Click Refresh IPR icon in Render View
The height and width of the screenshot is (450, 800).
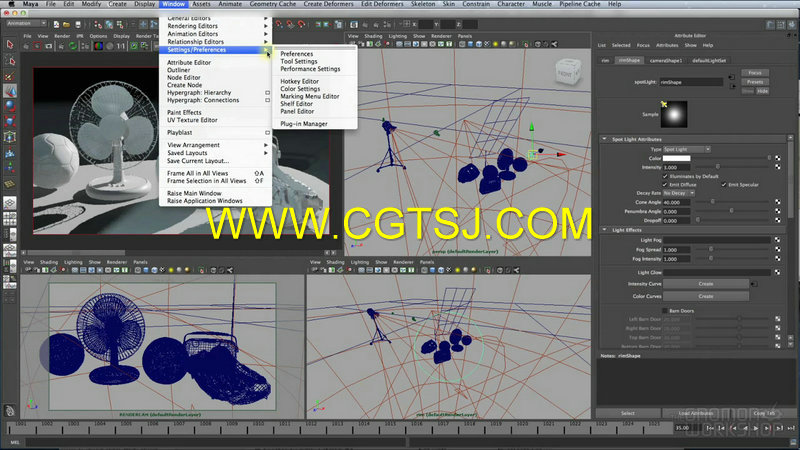point(73,46)
